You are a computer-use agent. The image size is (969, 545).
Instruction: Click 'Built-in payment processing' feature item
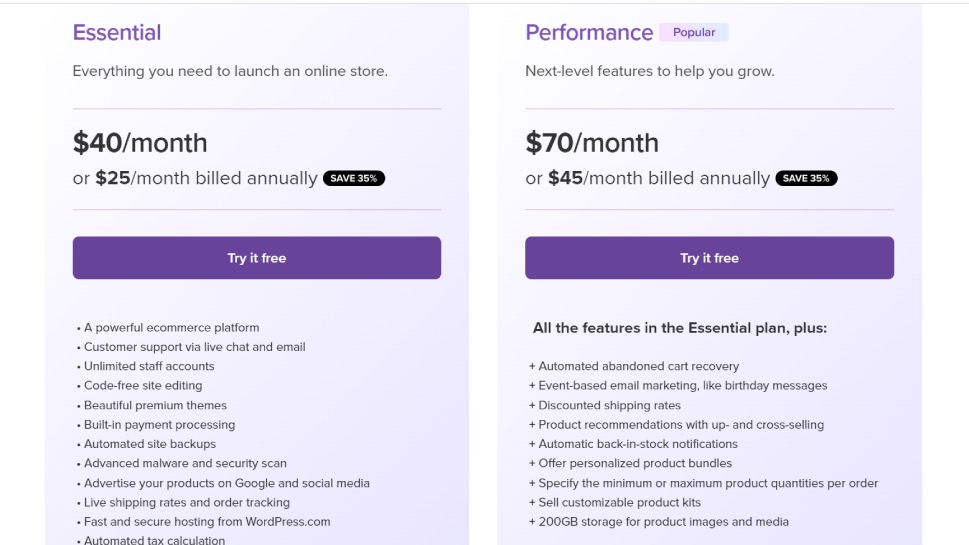pyautogui.click(x=156, y=425)
